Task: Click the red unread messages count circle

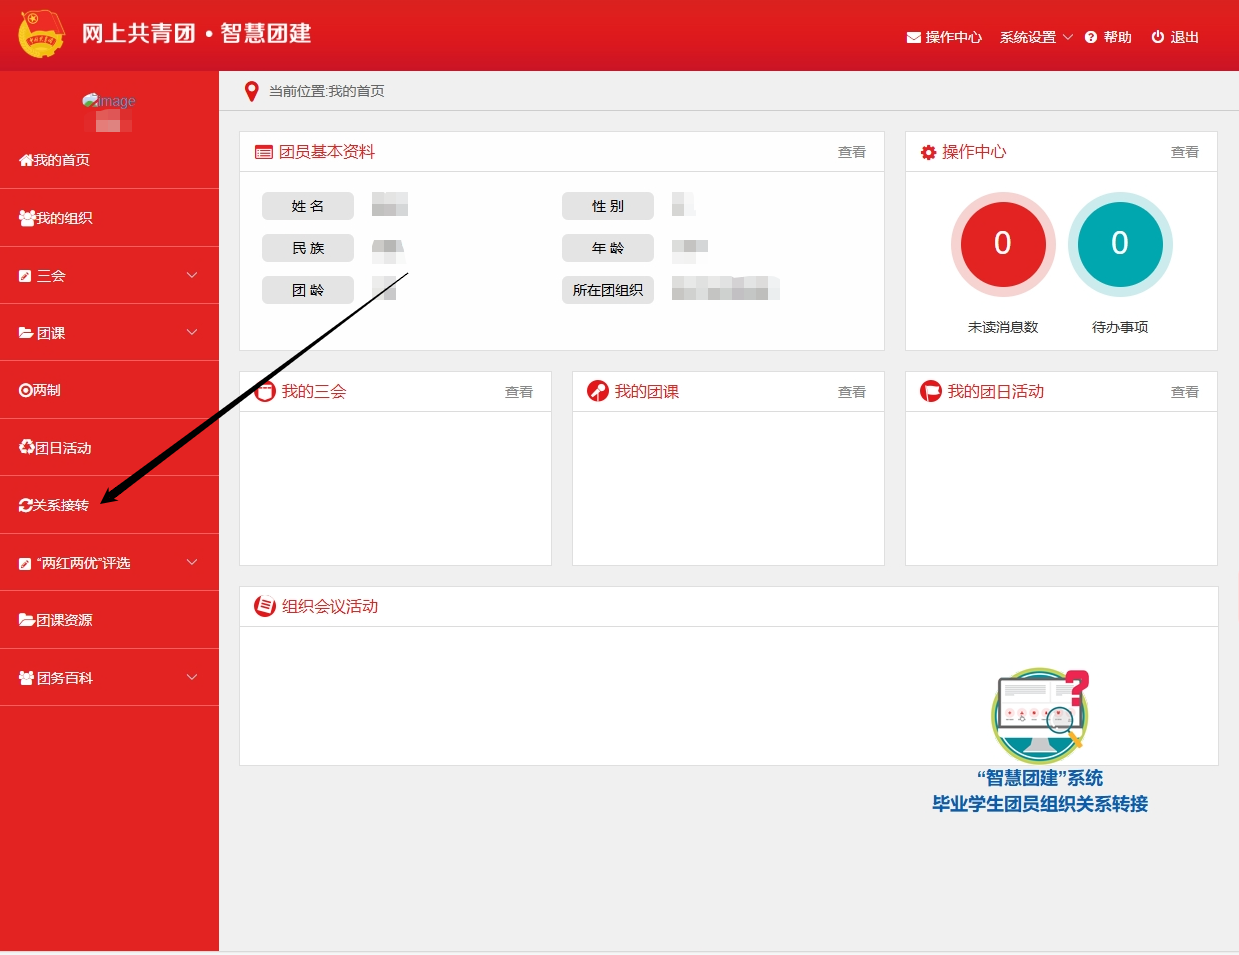Action: (x=1003, y=244)
